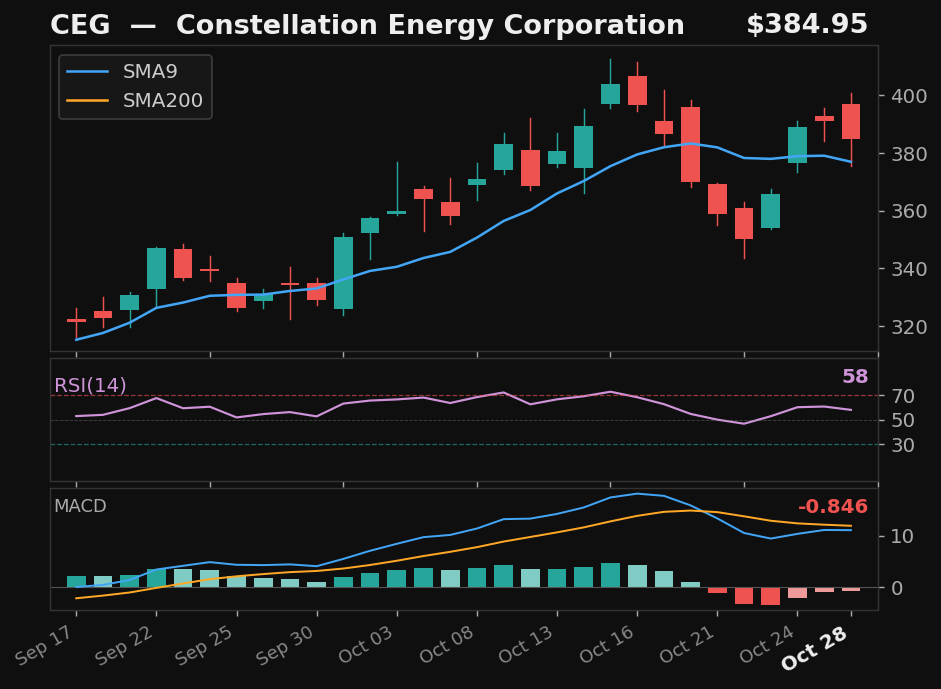Click the Oct 08 date label
Viewport: 941px width, 689px height.
[446, 645]
